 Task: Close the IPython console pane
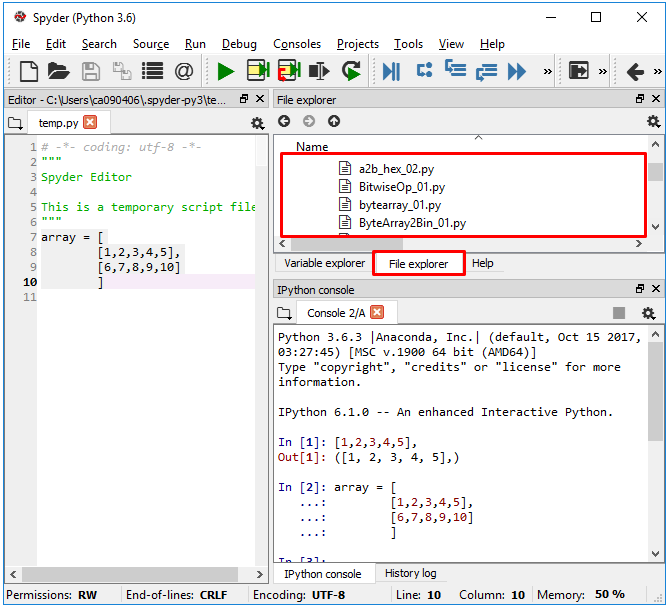tap(656, 289)
